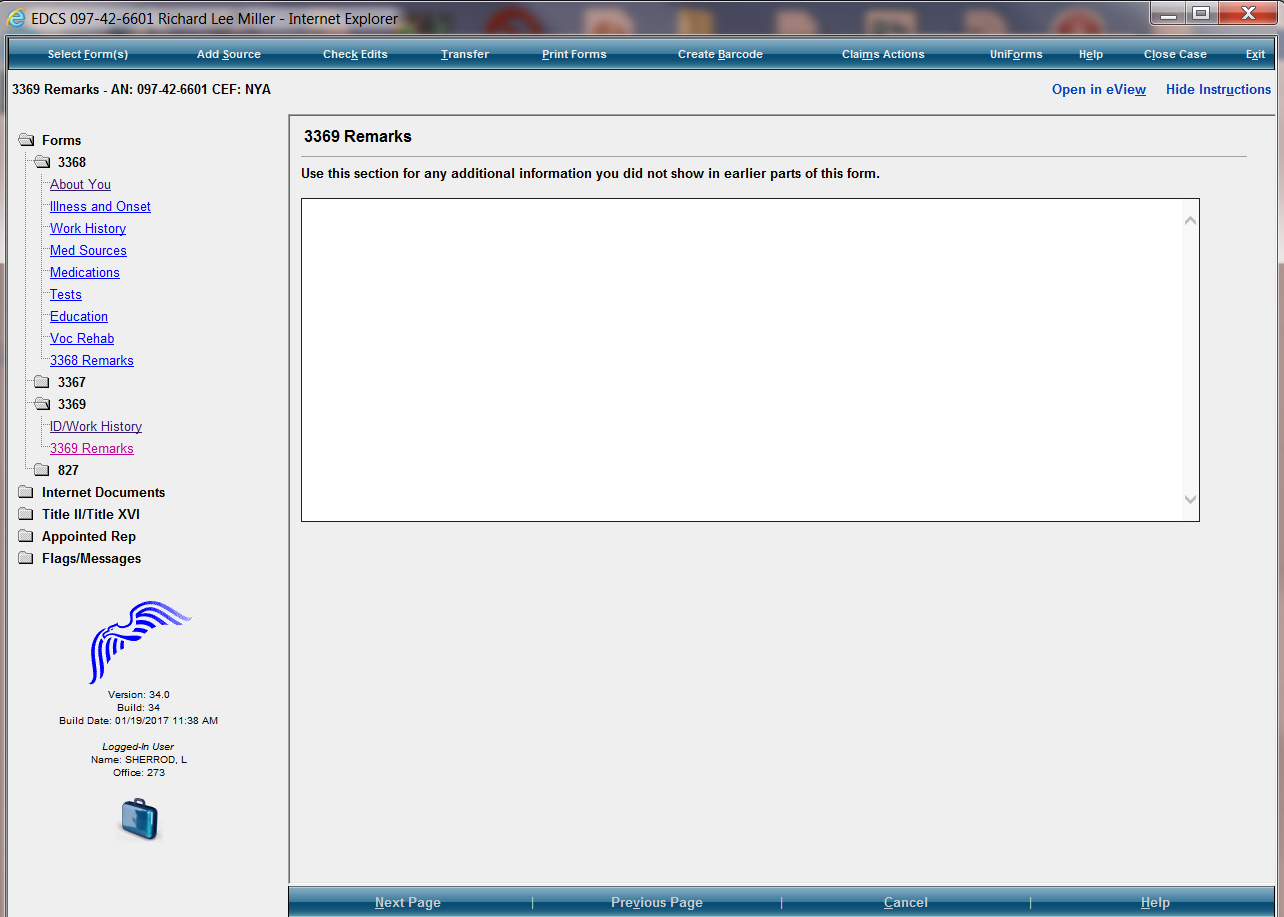
Task: Collapse the 3369 folder icon
Action: point(41,404)
